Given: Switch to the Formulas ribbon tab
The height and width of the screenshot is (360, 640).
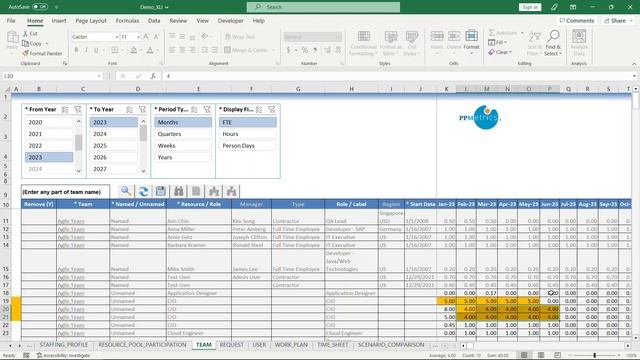Looking at the screenshot, I should click(127, 20).
